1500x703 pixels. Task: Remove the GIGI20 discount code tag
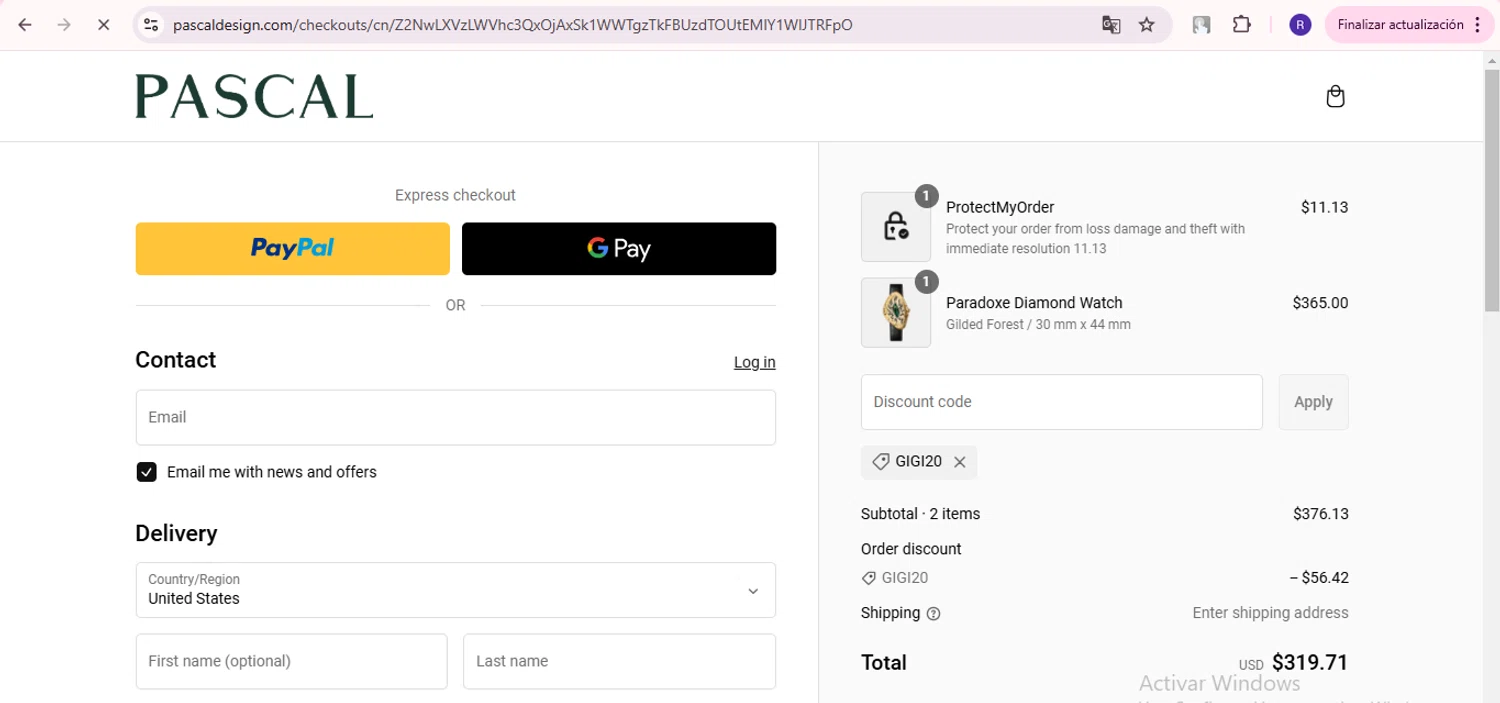(960, 462)
